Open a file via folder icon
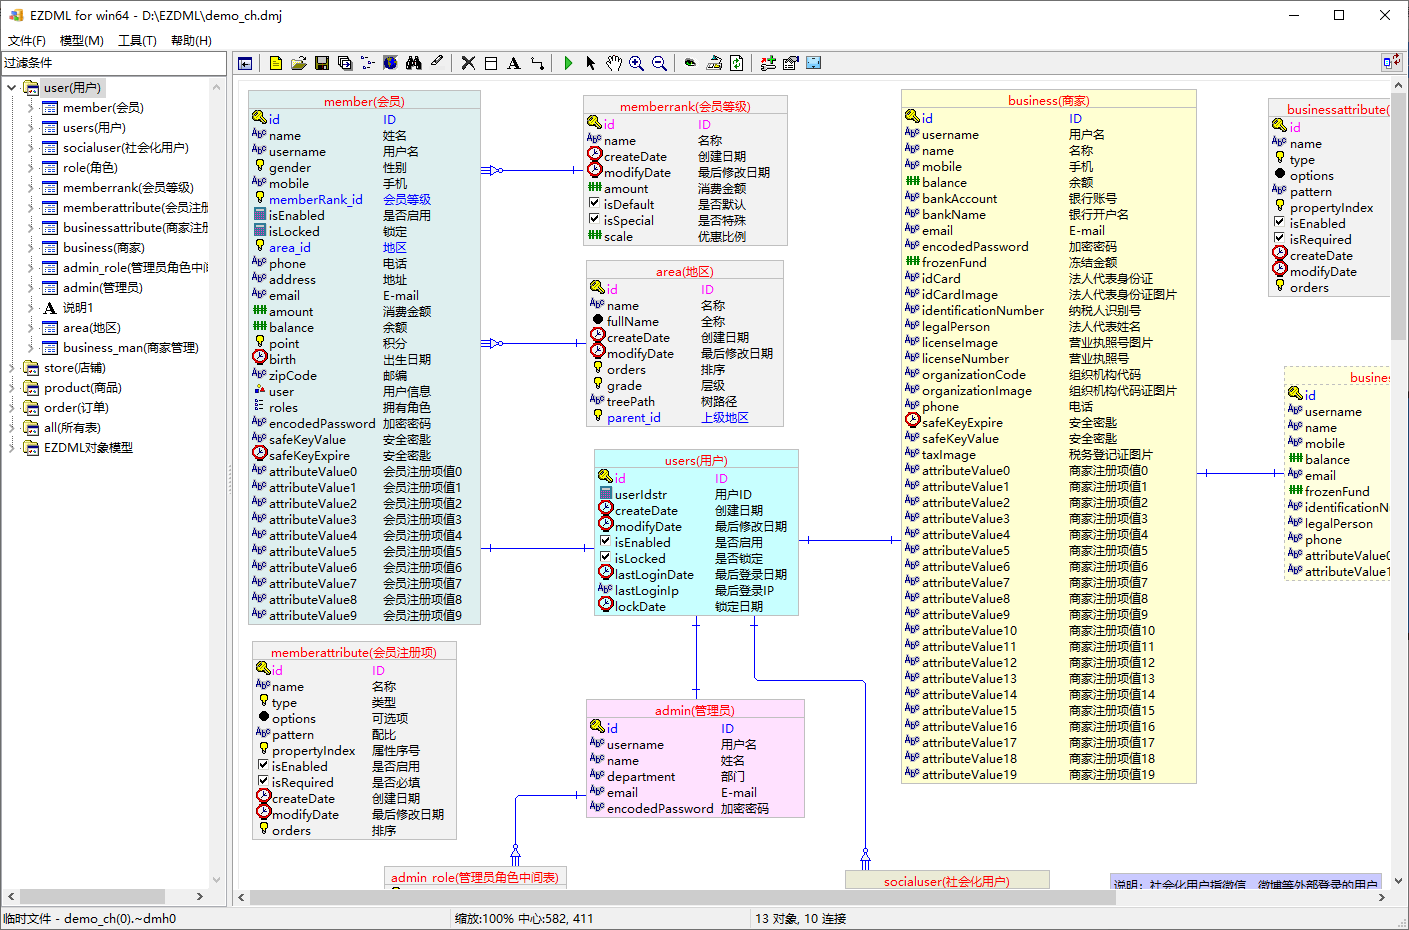 pos(299,63)
